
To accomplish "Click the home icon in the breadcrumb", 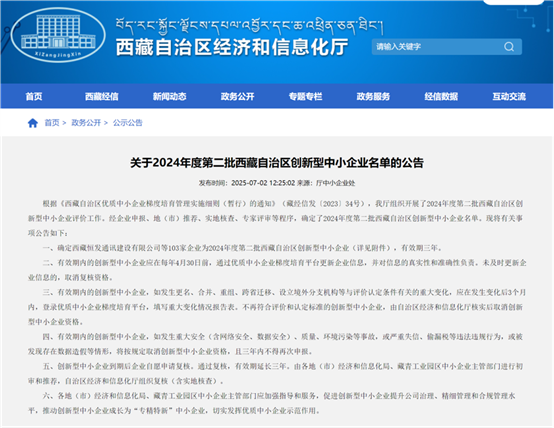I will coord(33,123).
